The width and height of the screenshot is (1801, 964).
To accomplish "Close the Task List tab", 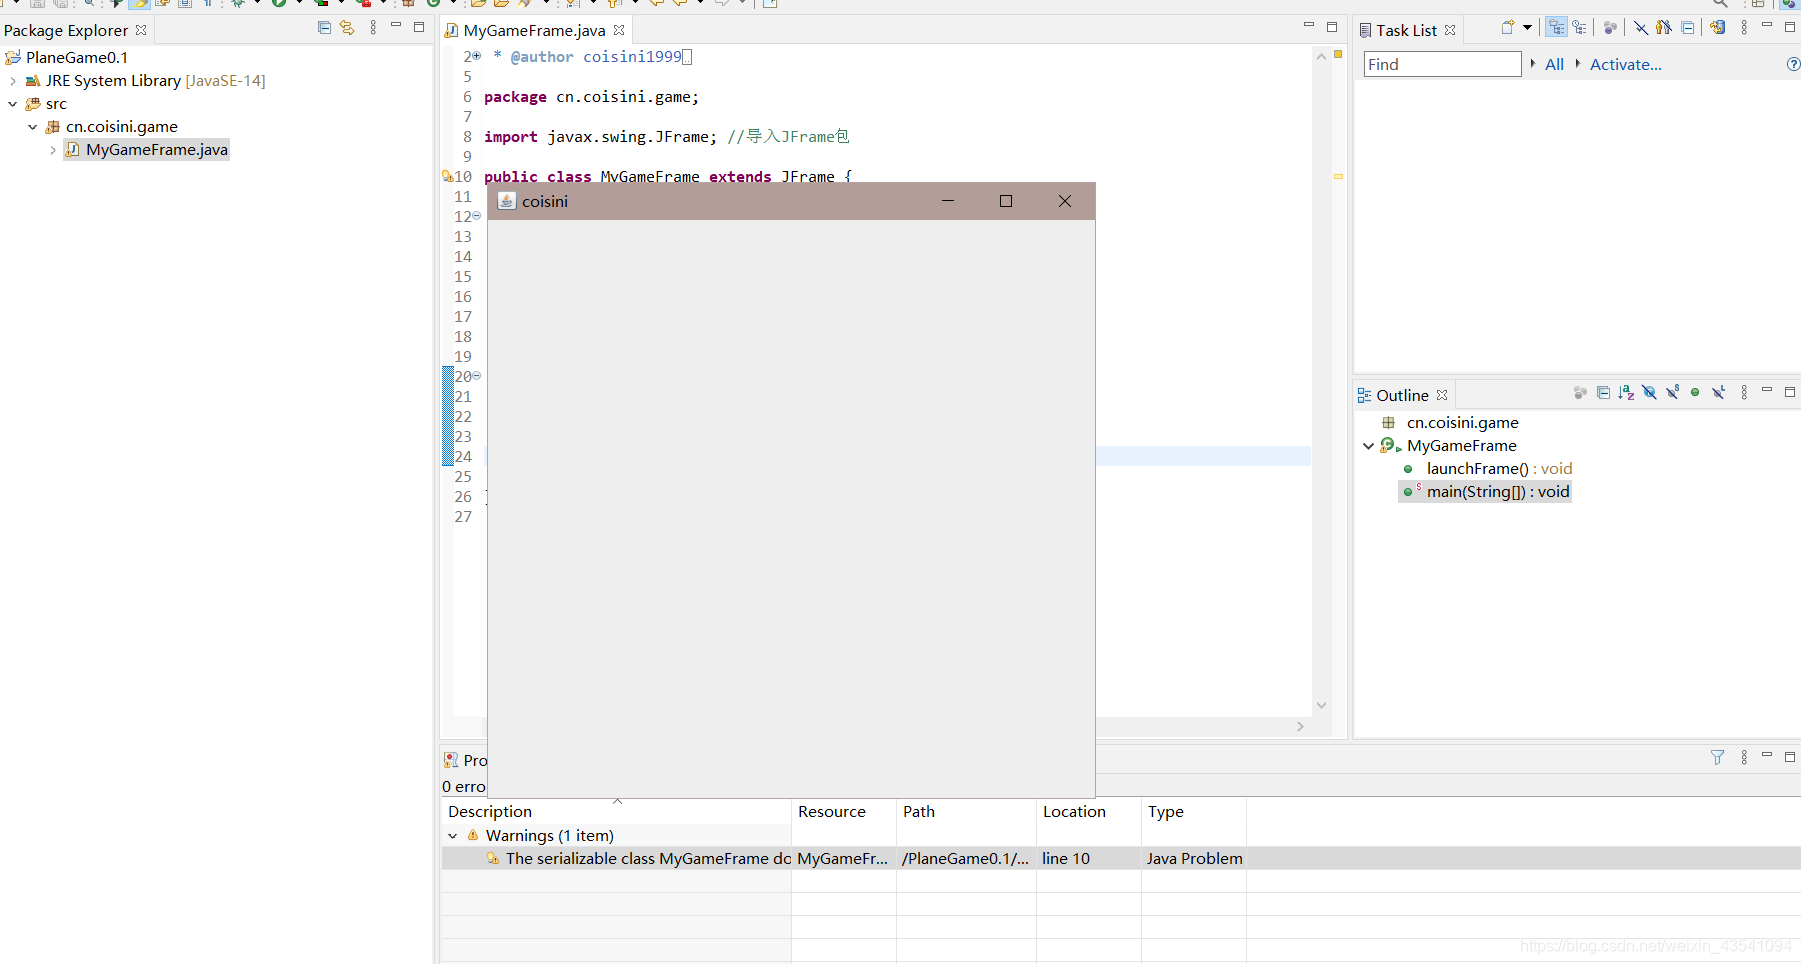I will (x=1450, y=30).
